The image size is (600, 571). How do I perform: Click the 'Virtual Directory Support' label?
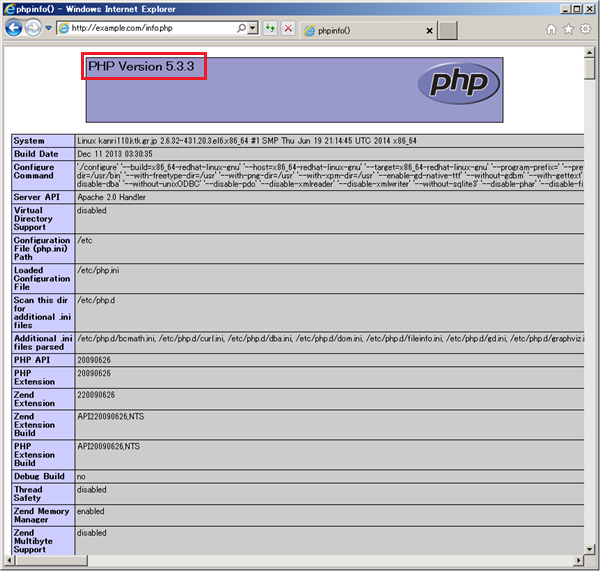click(x=33, y=219)
